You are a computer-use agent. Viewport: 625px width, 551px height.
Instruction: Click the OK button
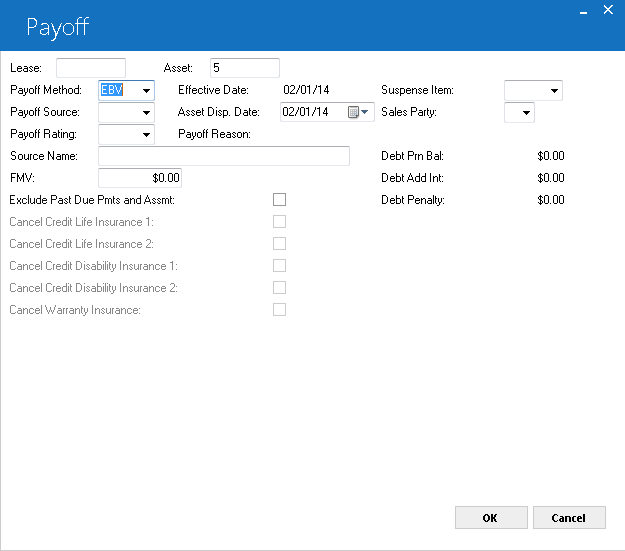491,518
